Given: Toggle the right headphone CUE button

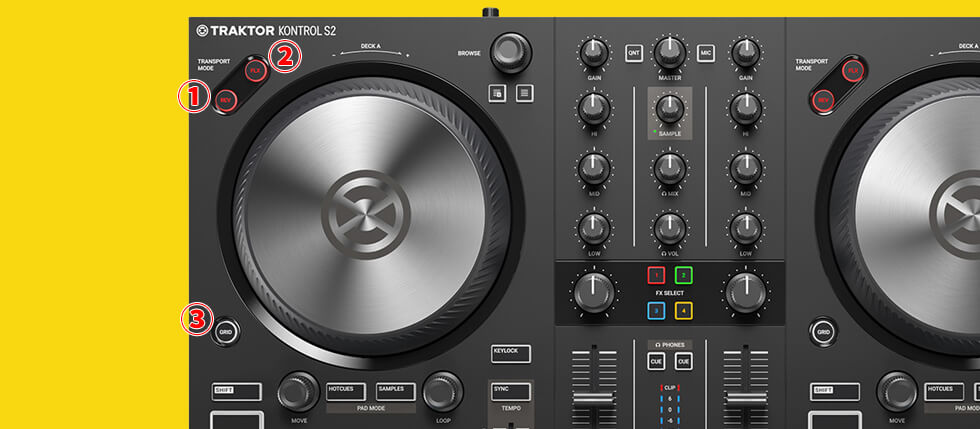Looking at the screenshot, I should (684, 361).
